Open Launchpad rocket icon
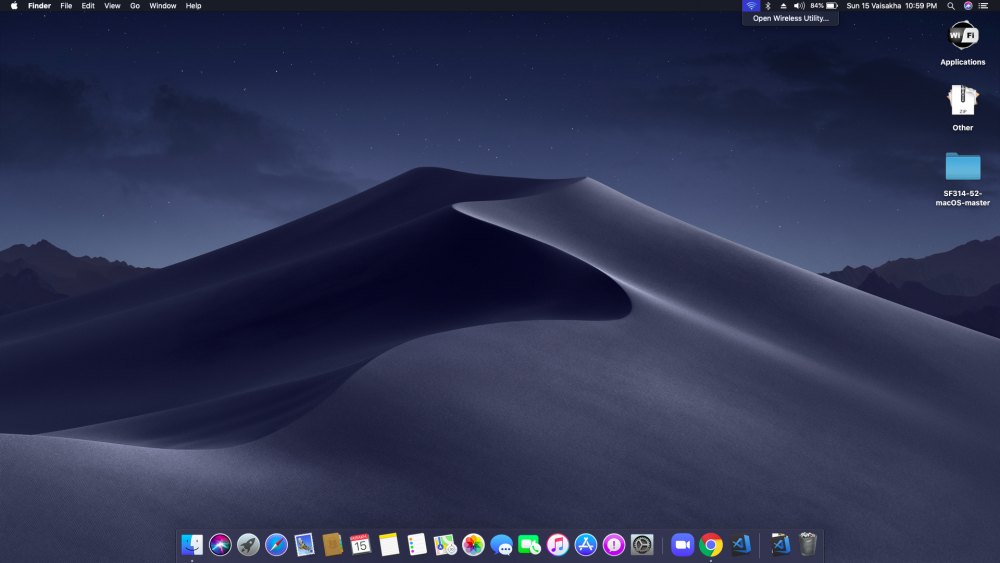 (x=248, y=545)
